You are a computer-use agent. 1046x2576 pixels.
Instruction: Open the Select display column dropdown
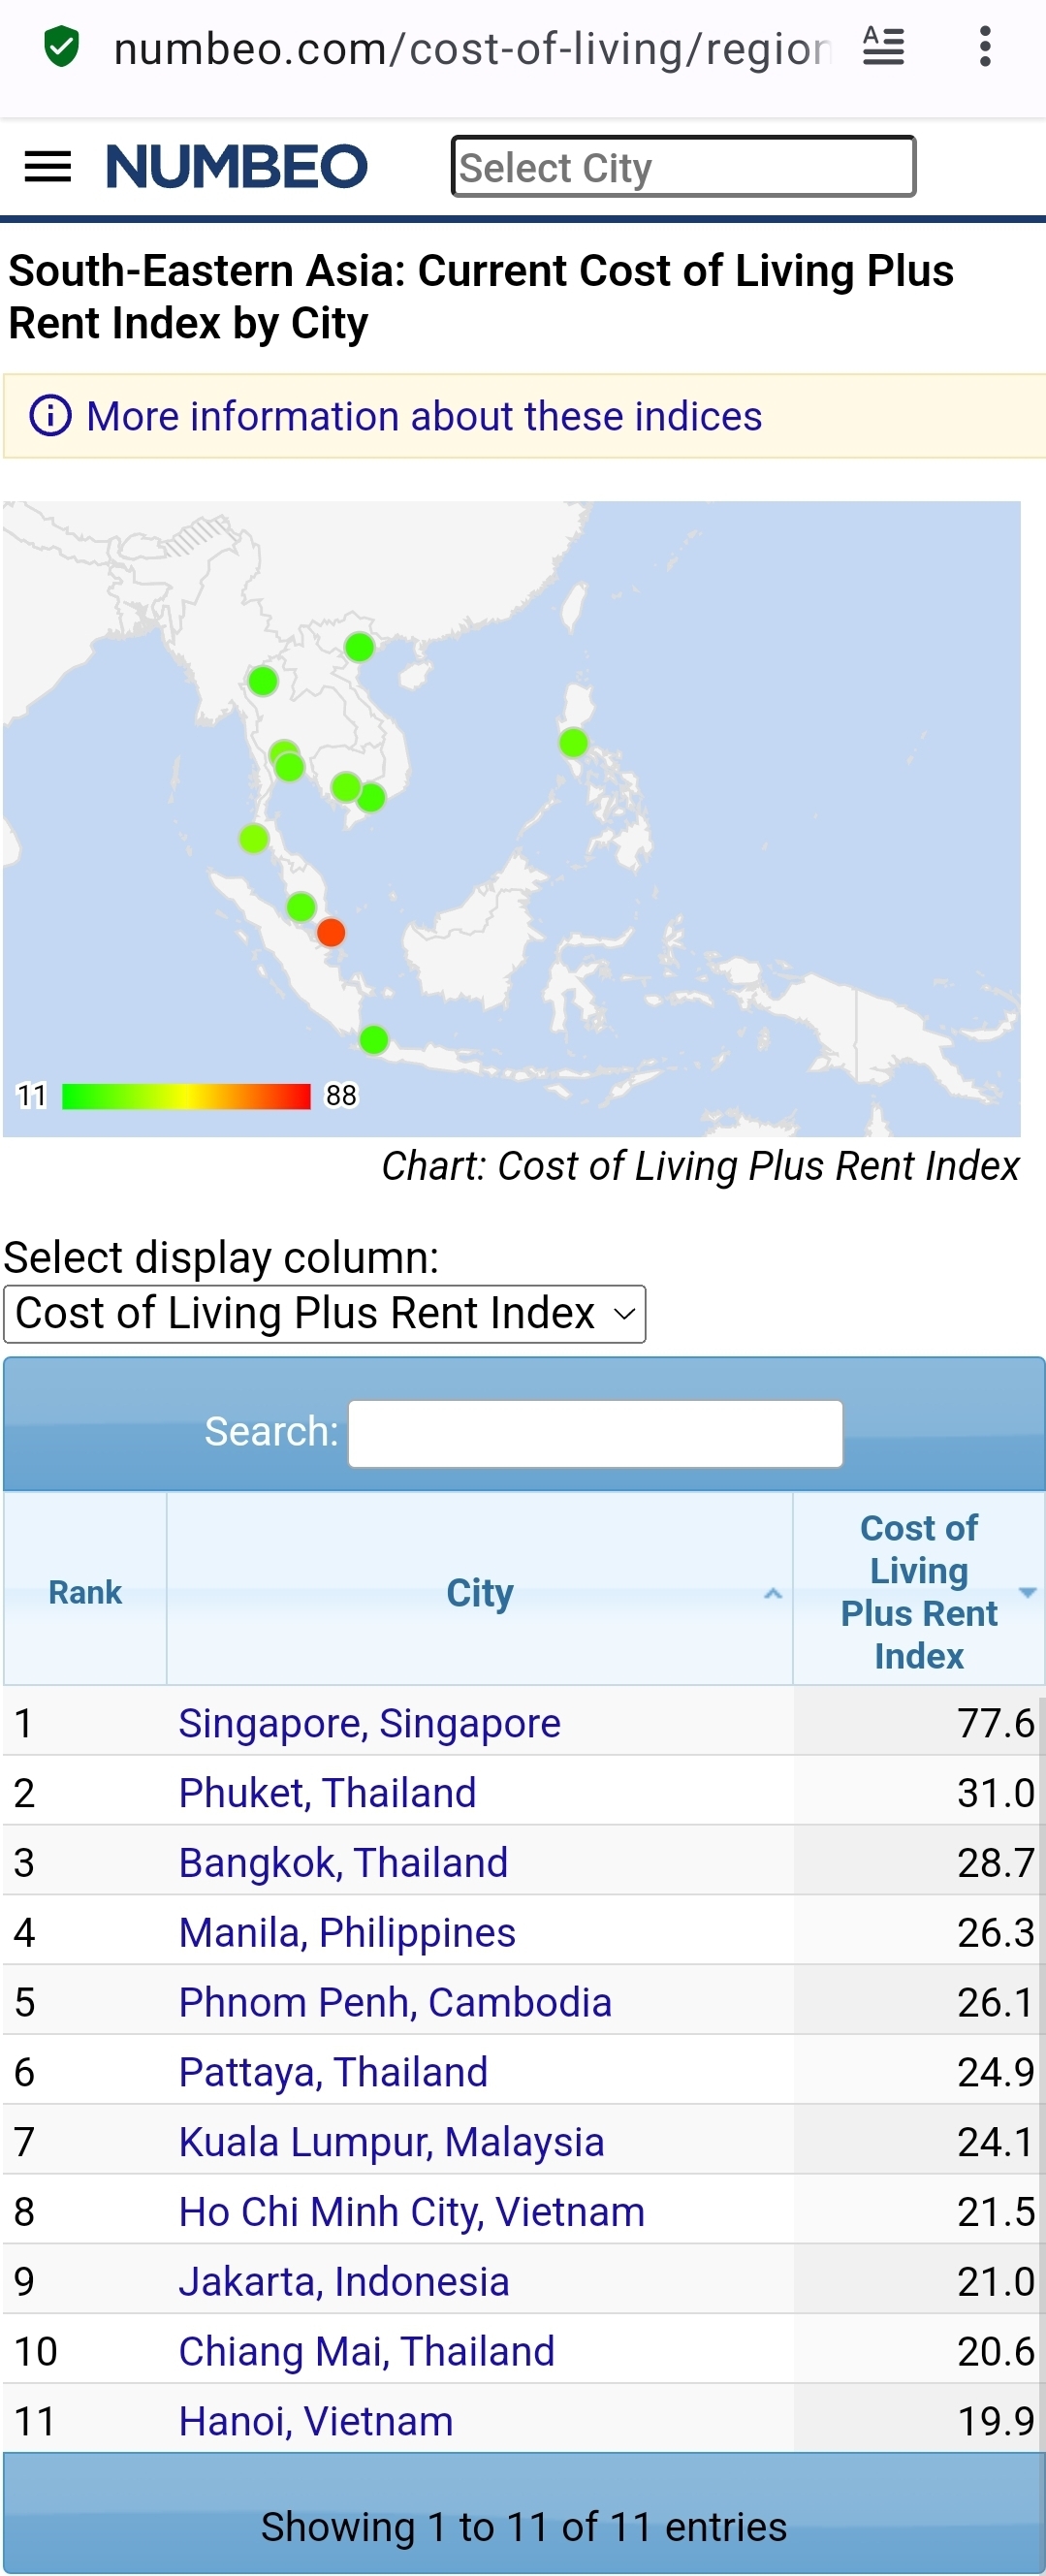pyautogui.click(x=325, y=1314)
